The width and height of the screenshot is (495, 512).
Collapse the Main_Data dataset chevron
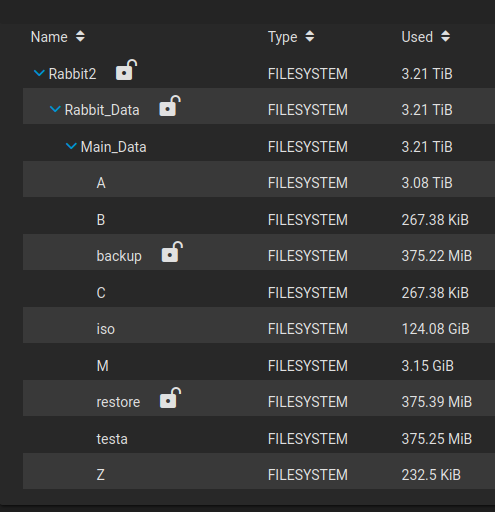(71, 146)
